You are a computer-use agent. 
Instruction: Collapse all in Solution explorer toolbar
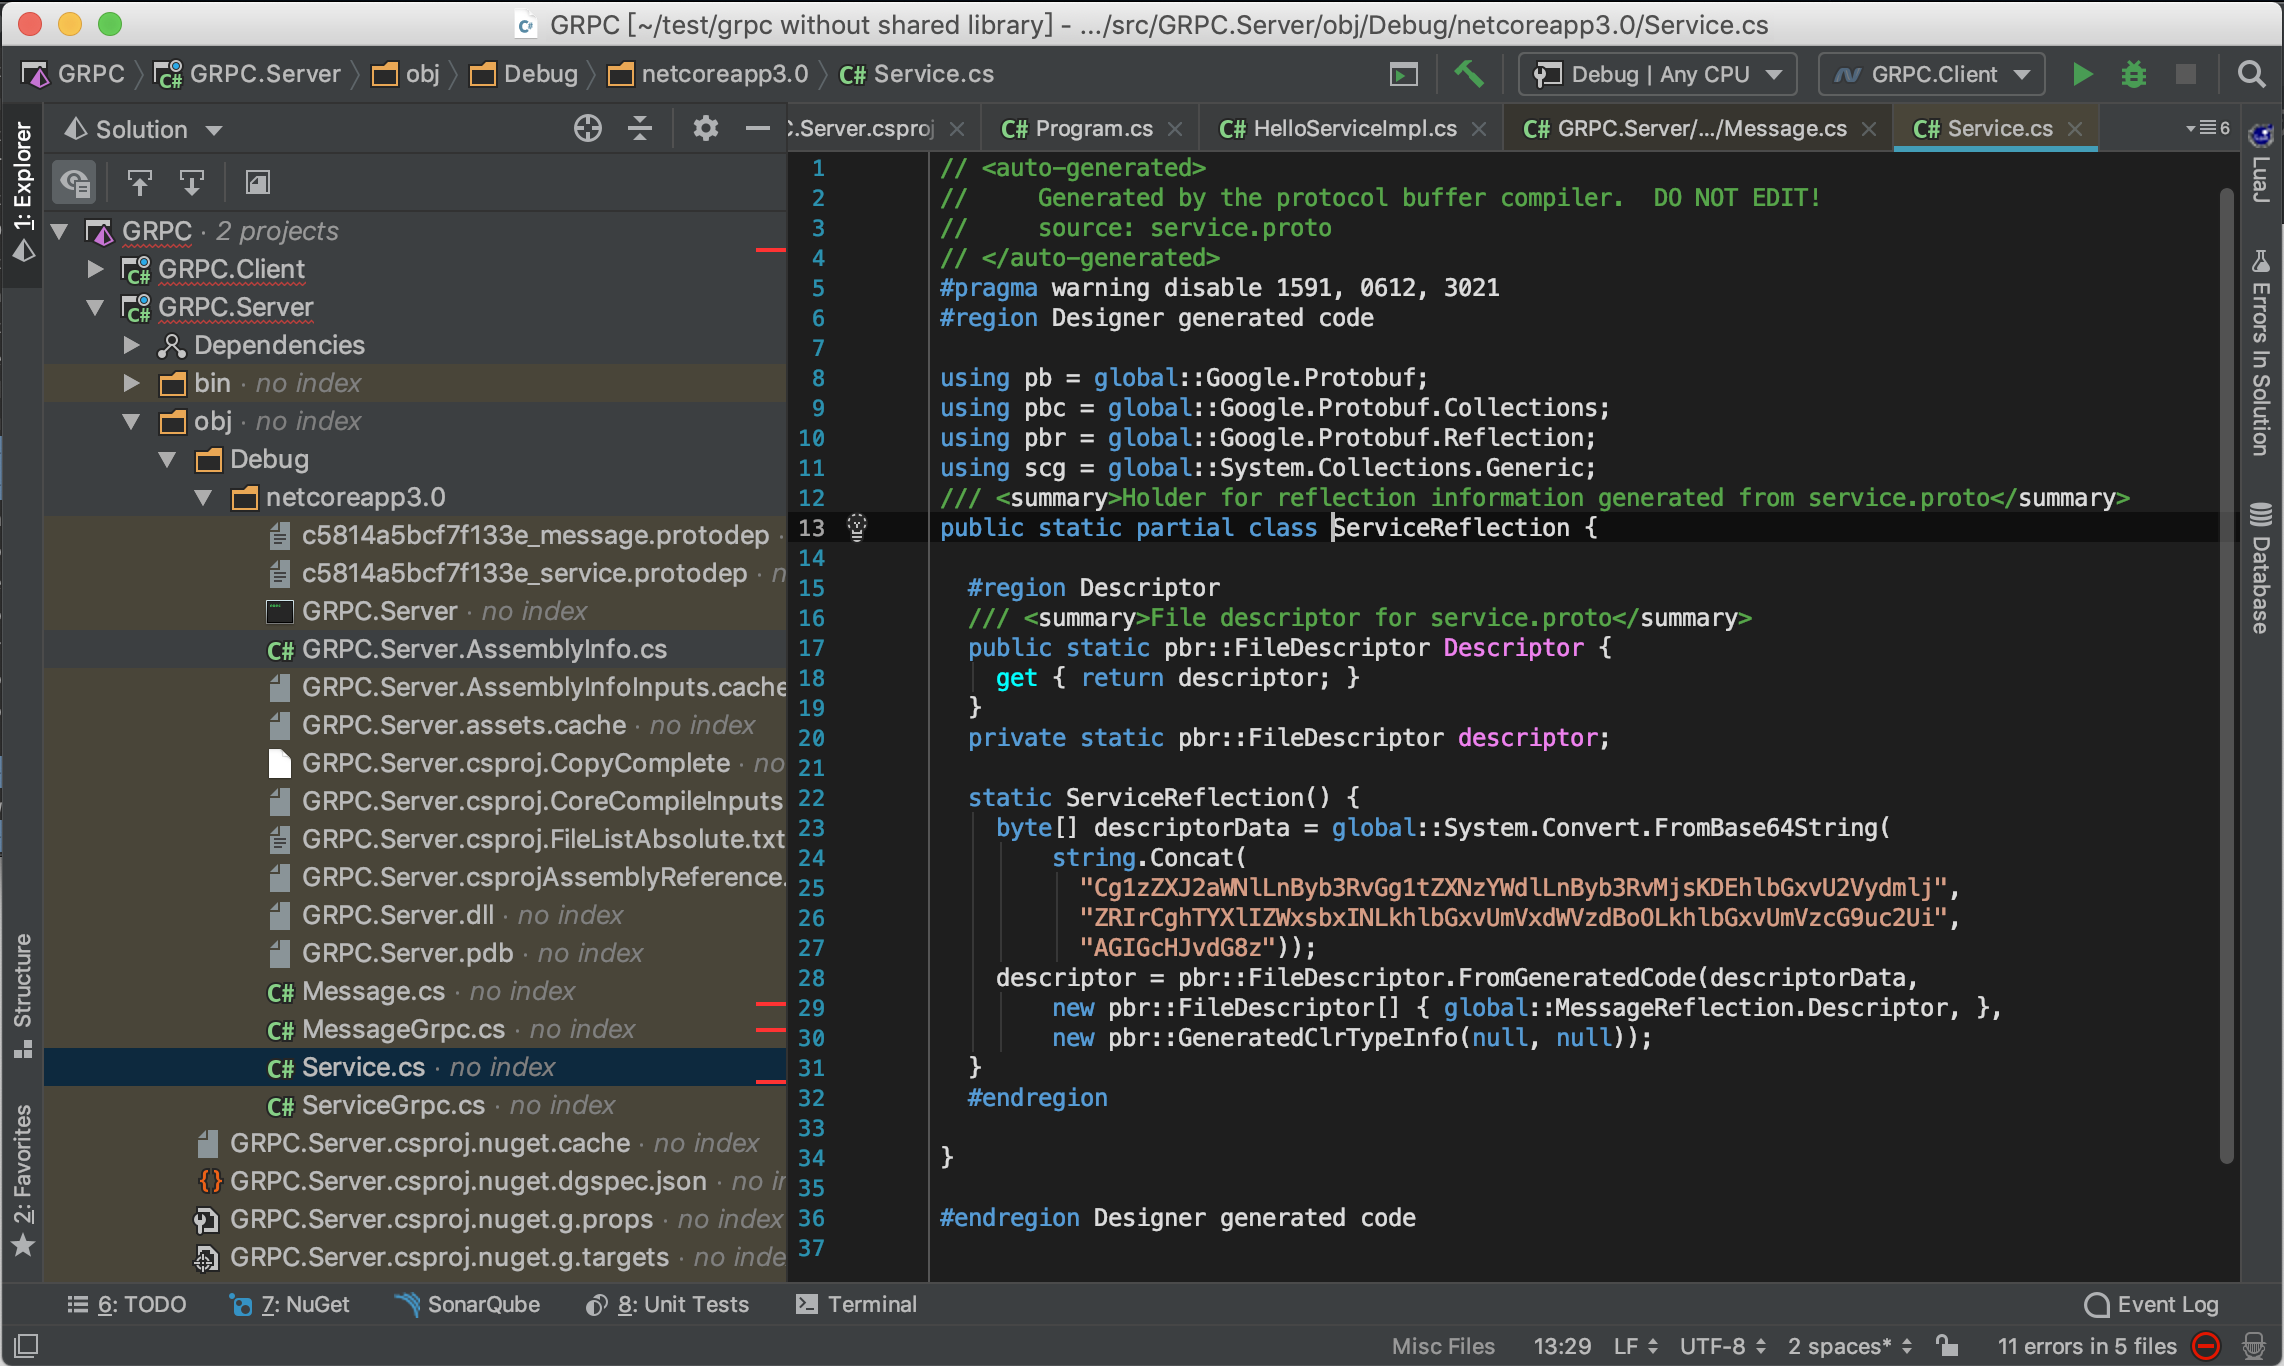[640, 129]
